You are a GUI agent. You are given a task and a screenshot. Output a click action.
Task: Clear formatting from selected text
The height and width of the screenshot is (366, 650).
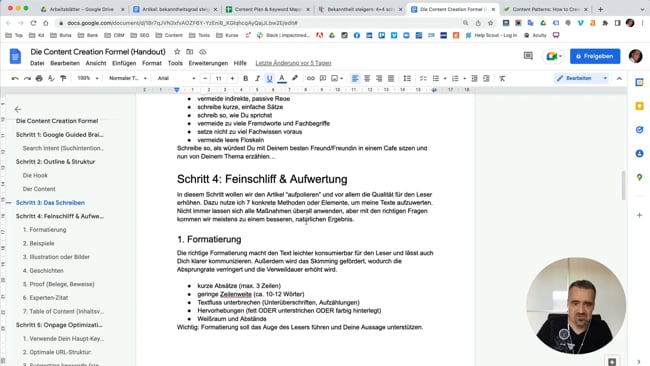point(502,78)
